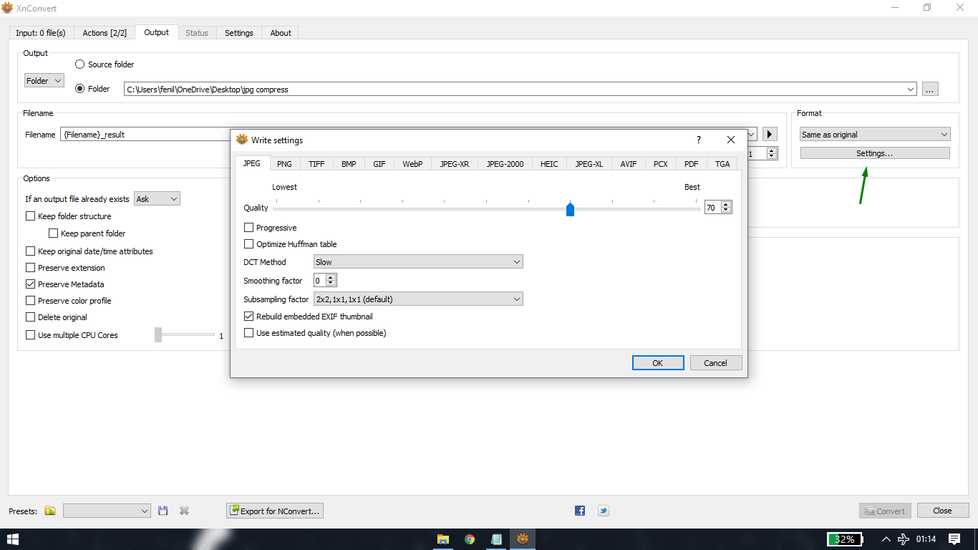
Task: Enable Progressive JPEG option
Action: [249, 228]
